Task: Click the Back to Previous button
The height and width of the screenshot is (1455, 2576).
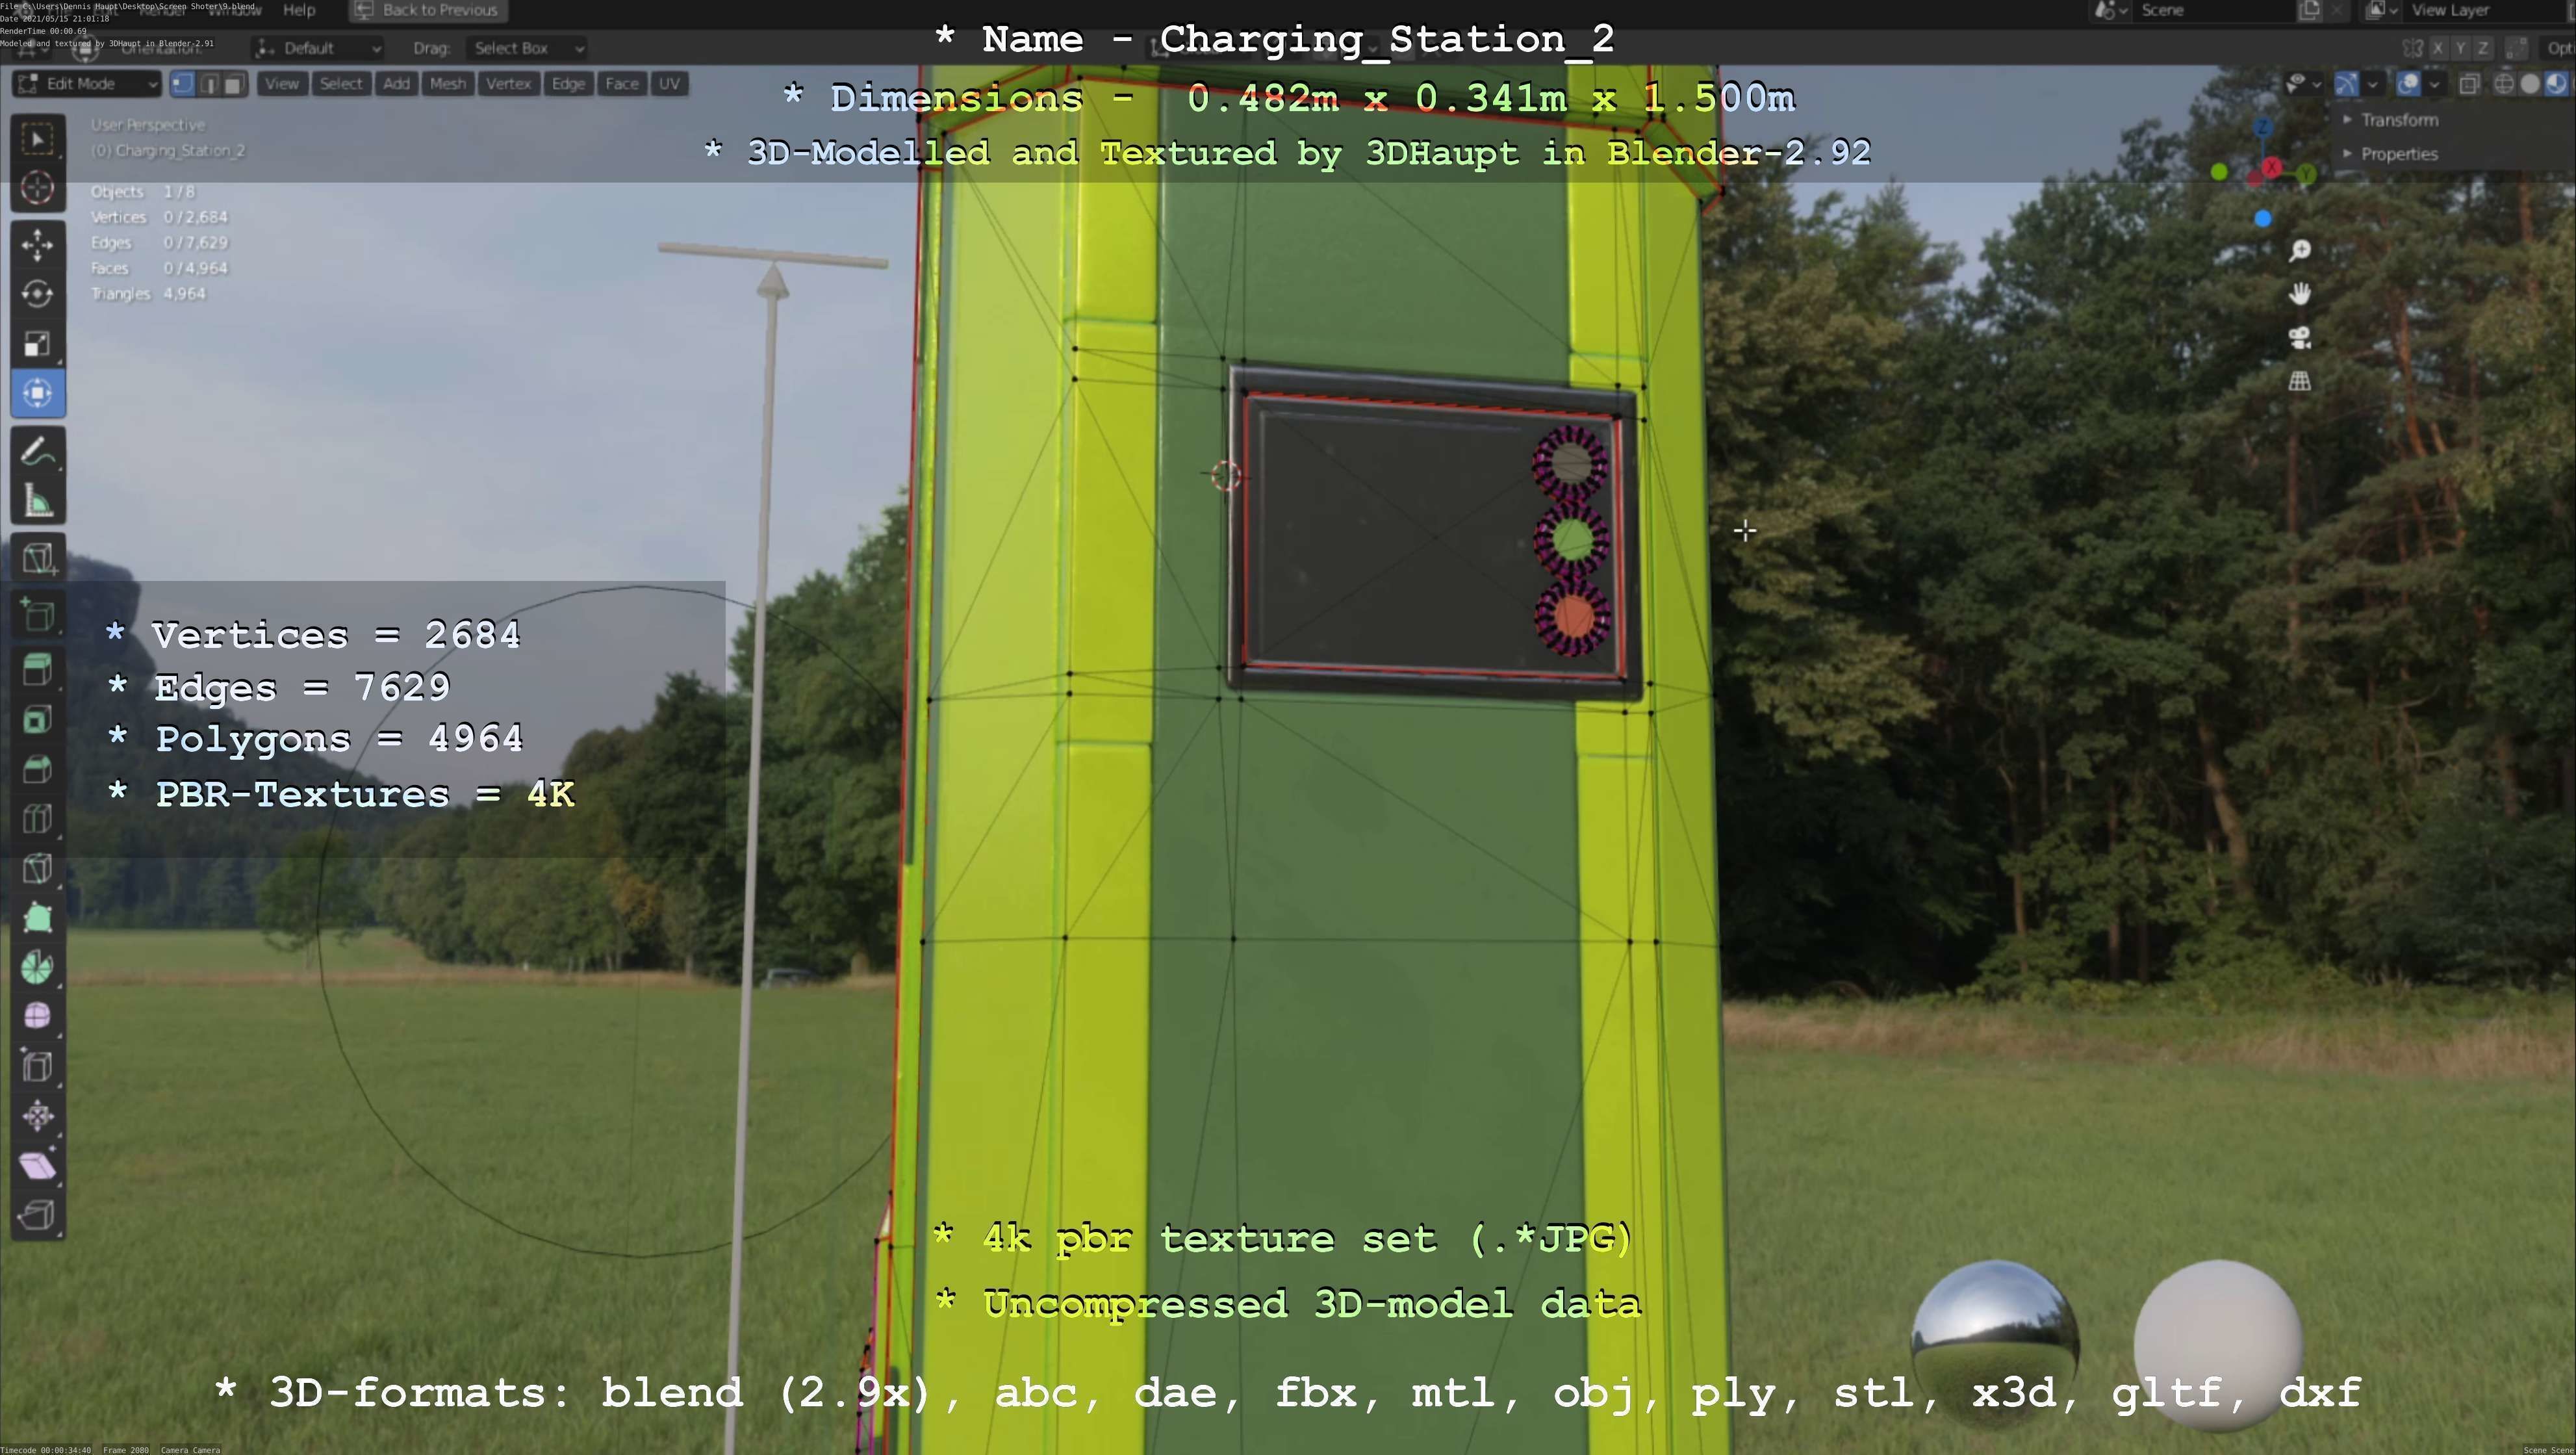Action: coord(428,10)
